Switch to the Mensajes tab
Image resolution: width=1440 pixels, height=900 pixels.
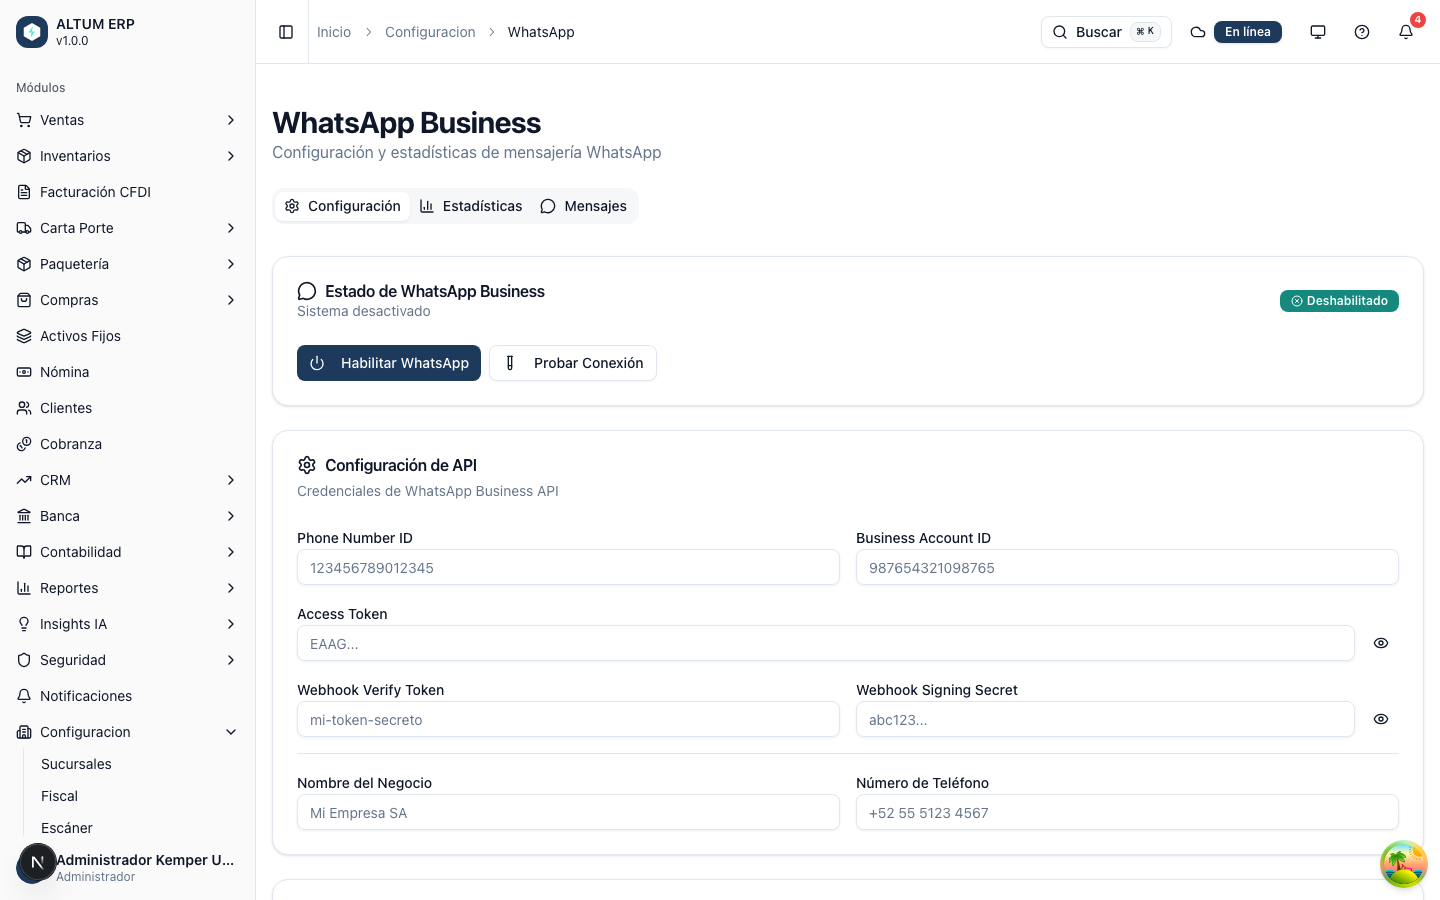[x=584, y=206]
